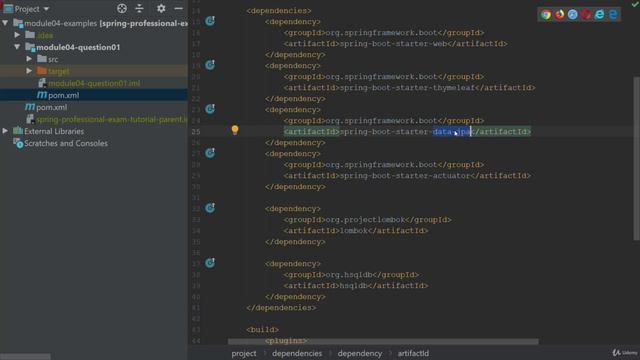Hide the Project panel with minus icon
This screenshot has height=360, width=640.
[178, 8]
